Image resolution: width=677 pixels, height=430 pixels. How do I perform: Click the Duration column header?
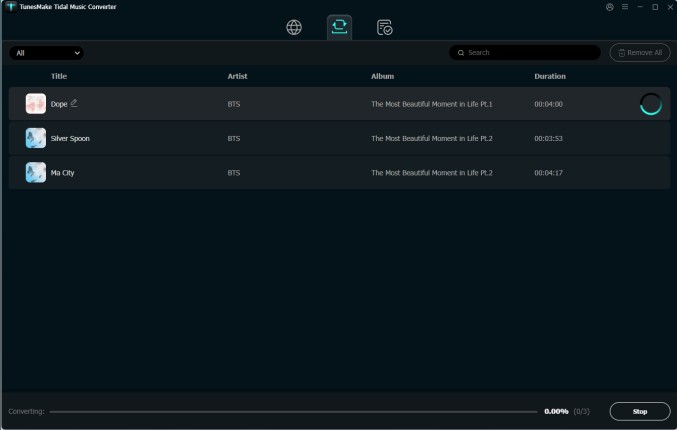550,76
